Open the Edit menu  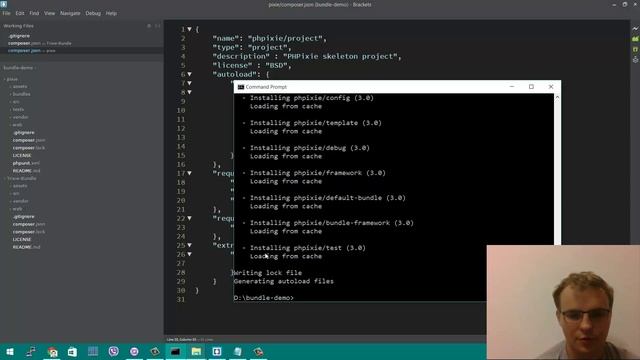pyautogui.click(x=20, y=13)
